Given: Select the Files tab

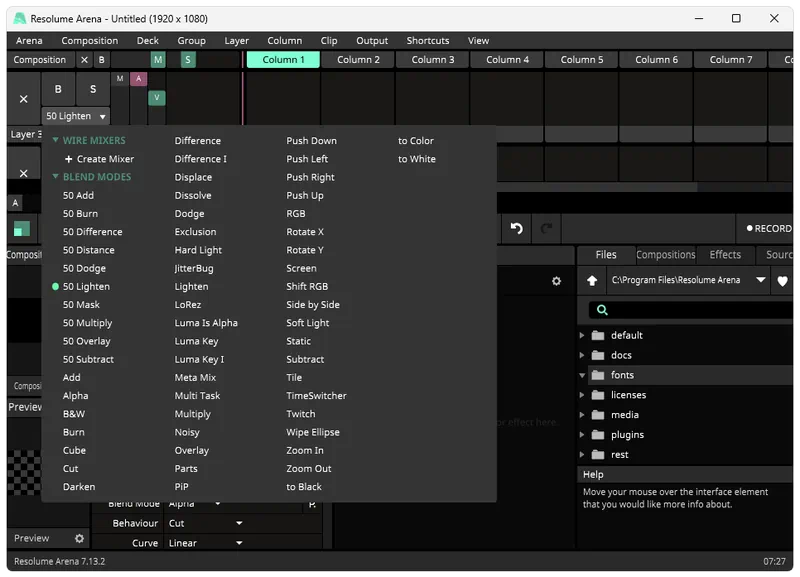Looking at the screenshot, I should point(606,255).
